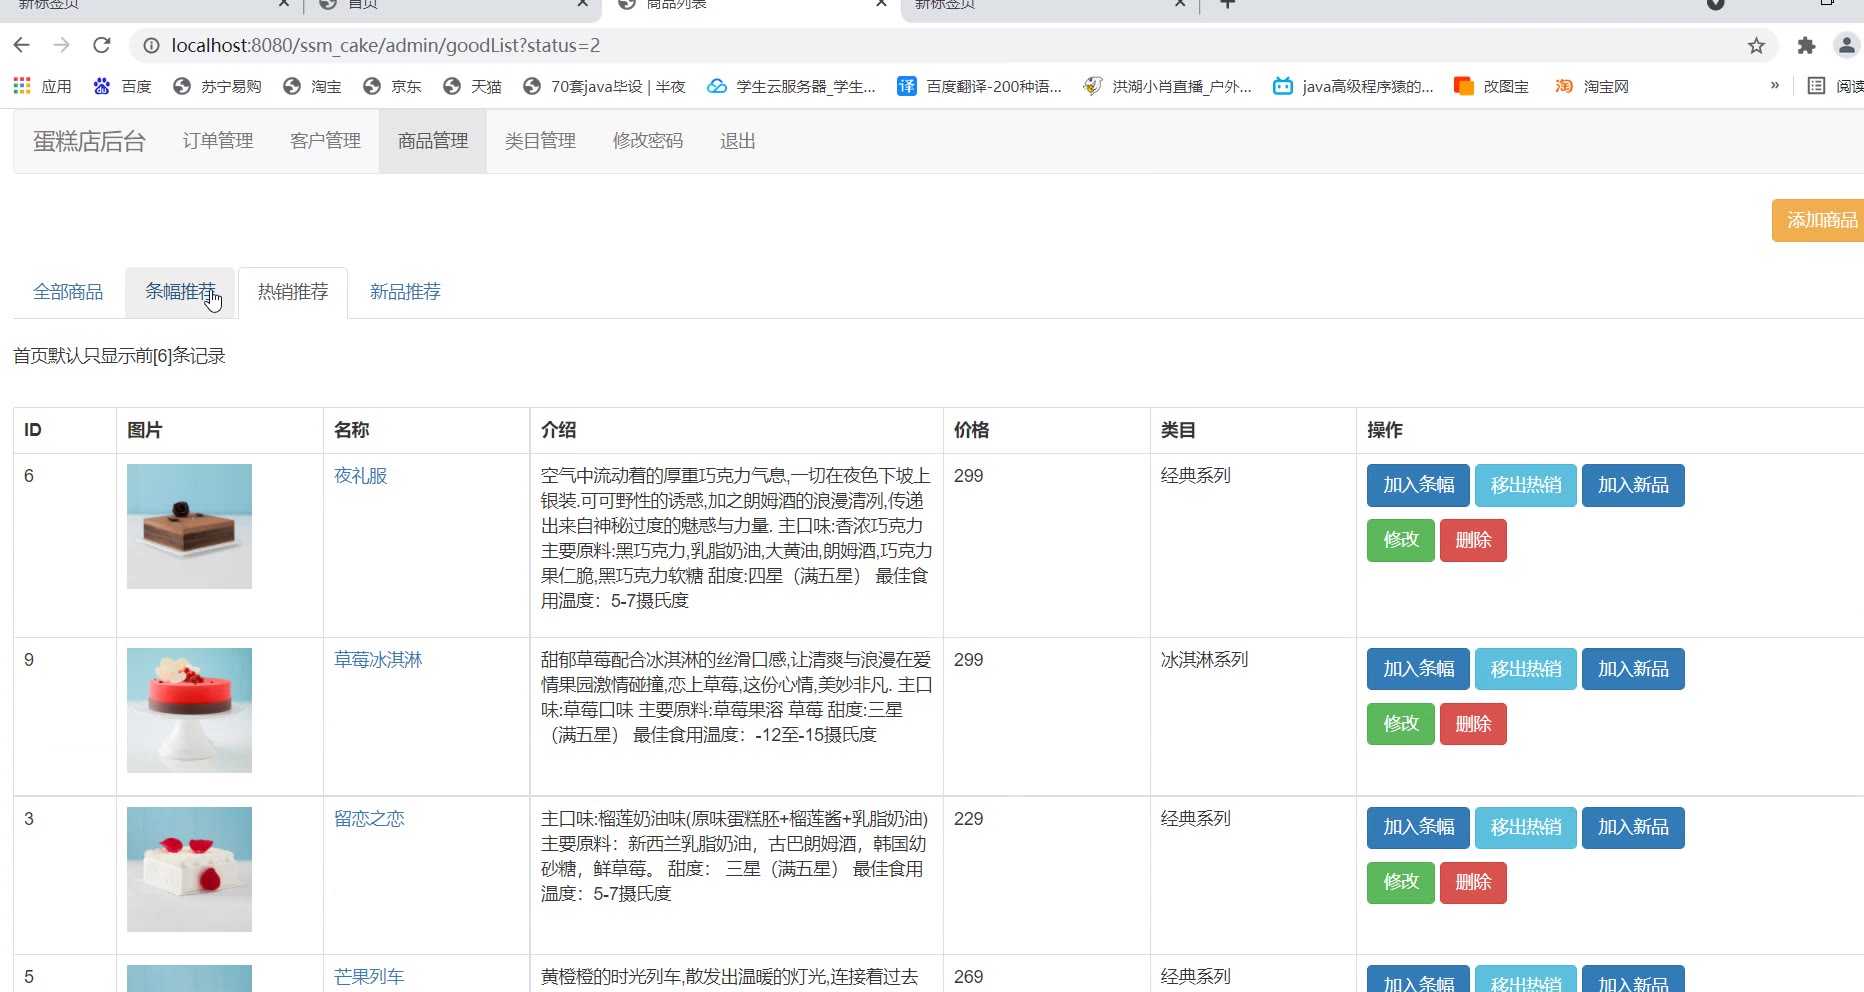The width and height of the screenshot is (1864, 992).
Task: Click 删除 for 夜礼服
Action: 1473,540
